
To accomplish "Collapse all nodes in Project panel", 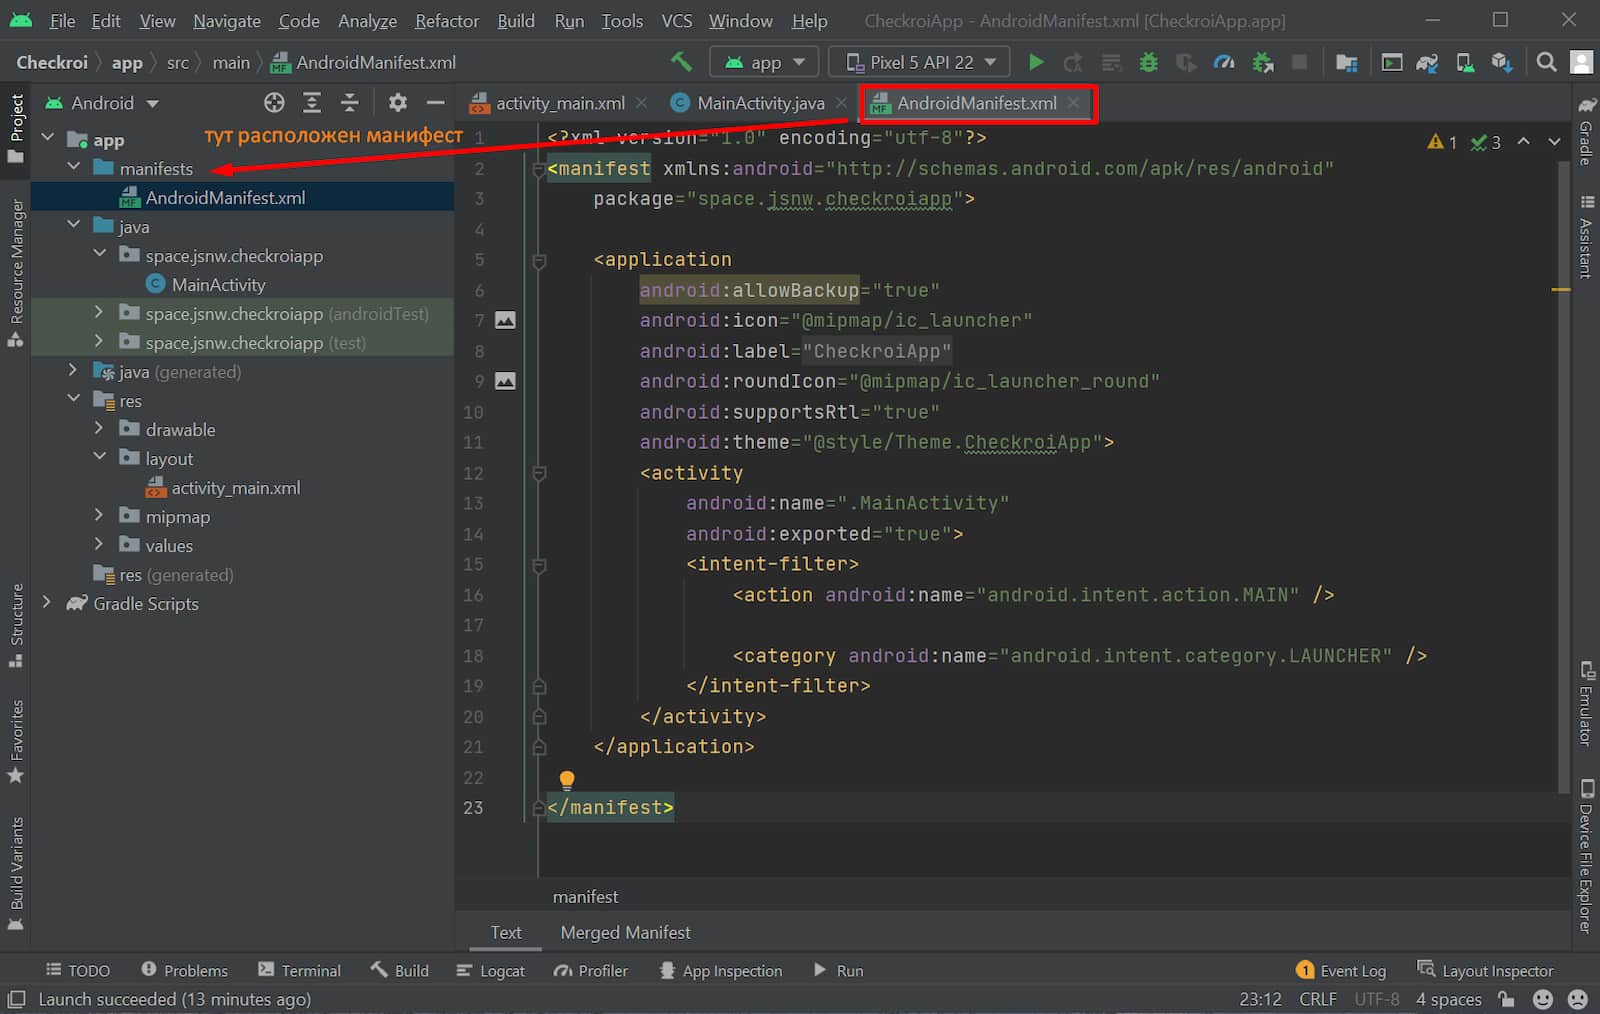I will [x=349, y=102].
